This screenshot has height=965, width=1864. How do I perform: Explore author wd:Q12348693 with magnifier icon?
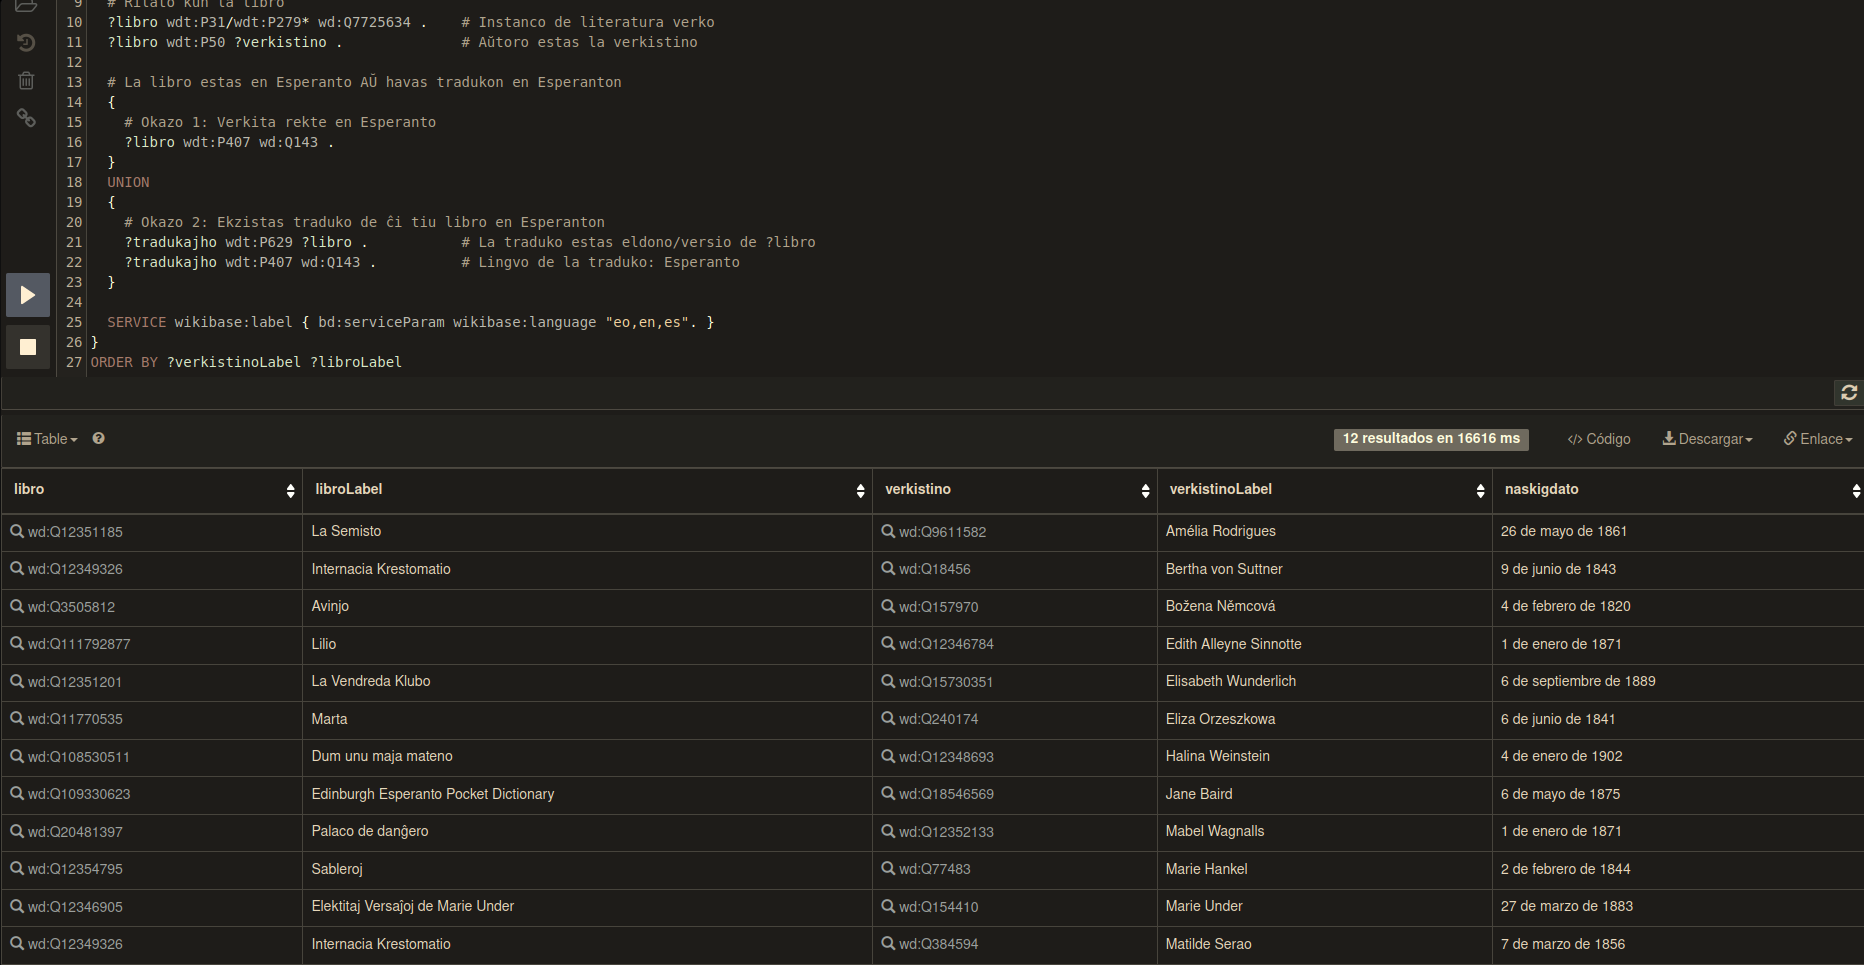(888, 756)
